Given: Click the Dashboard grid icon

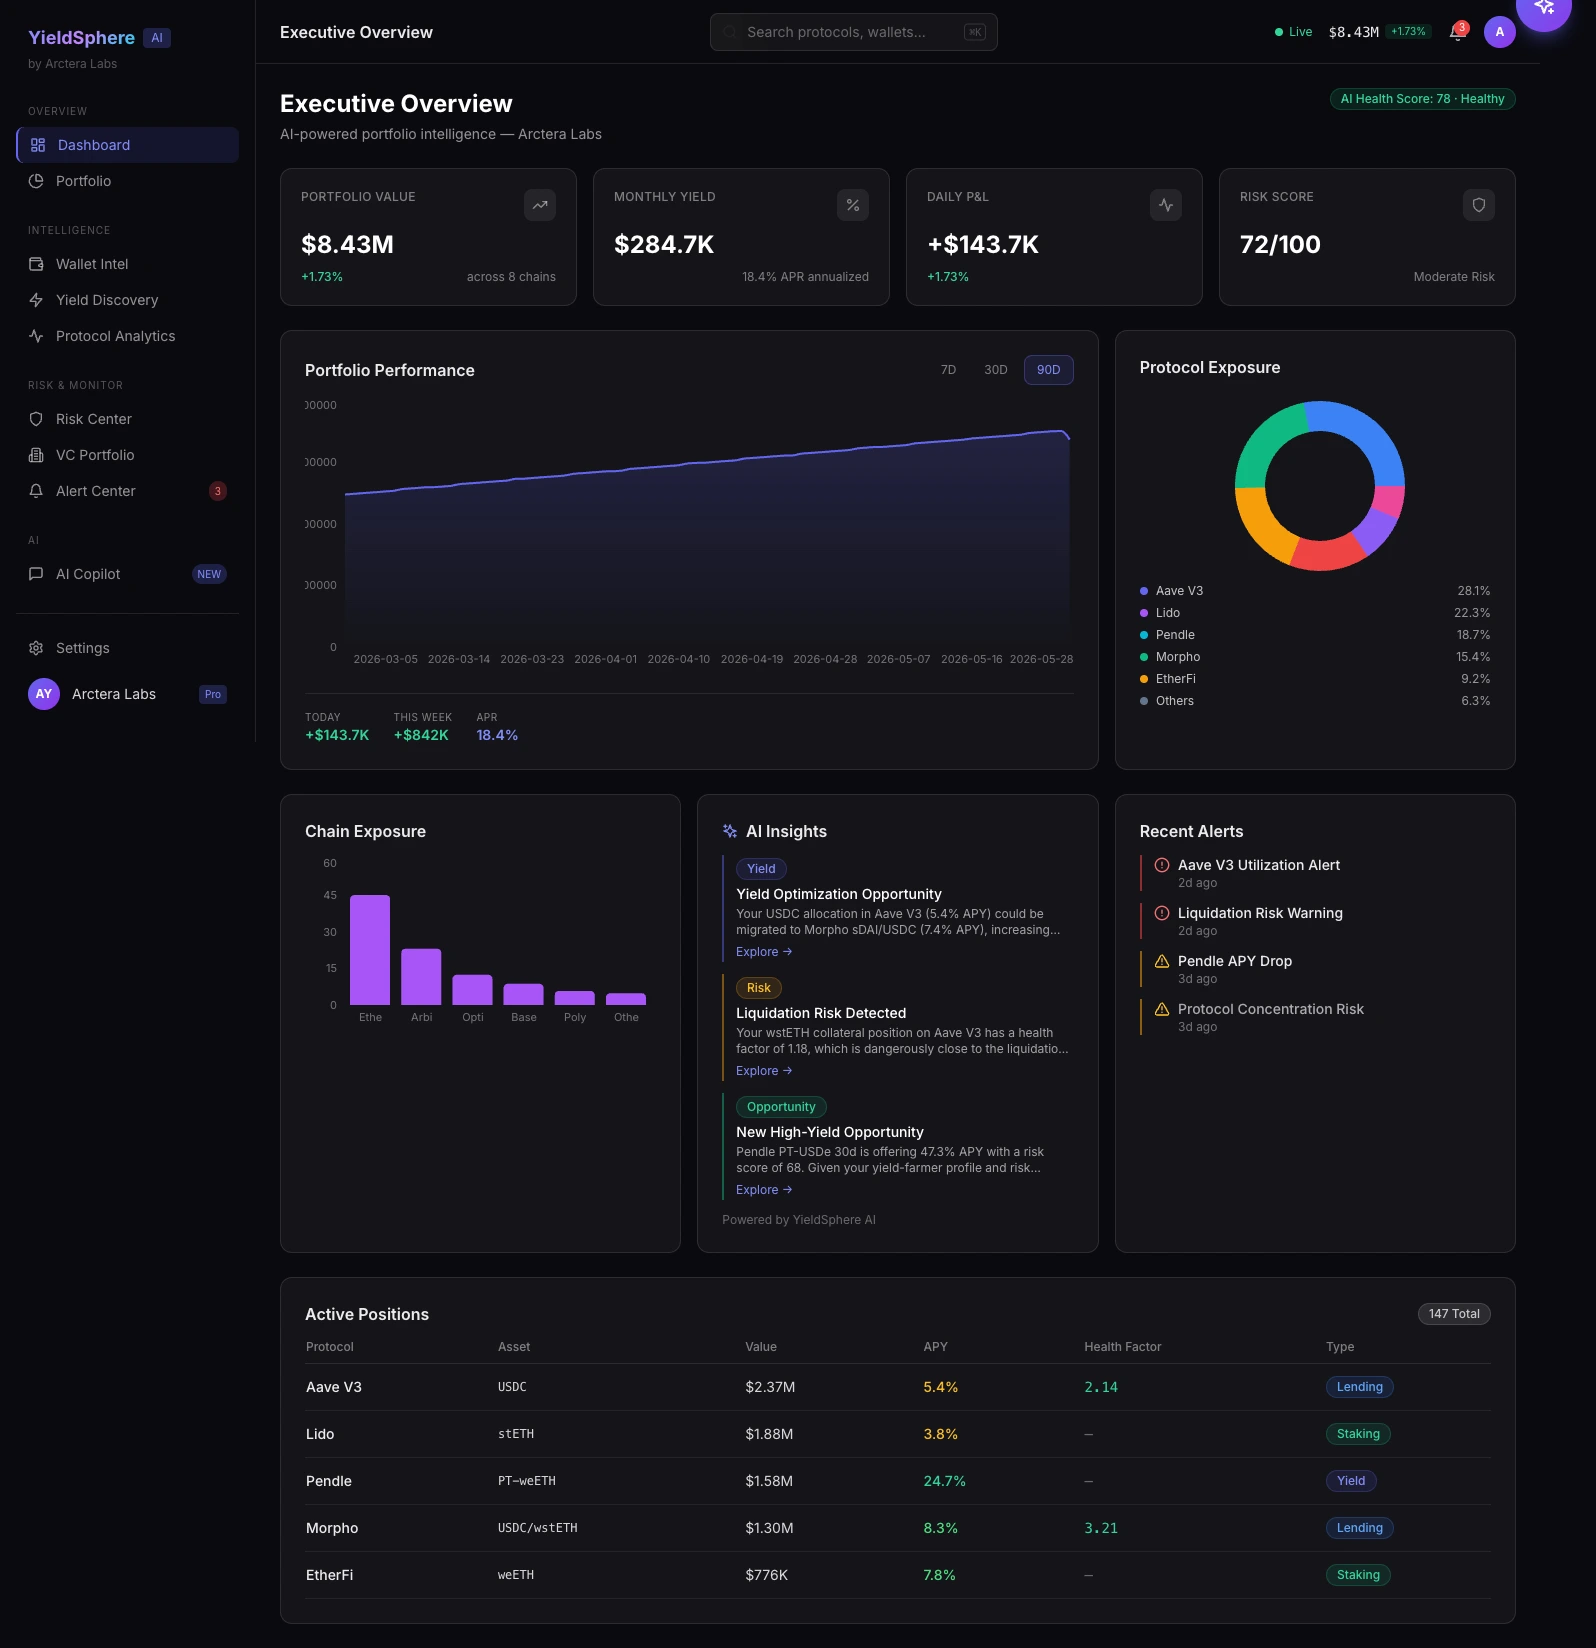Looking at the screenshot, I should tap(38, 145).
